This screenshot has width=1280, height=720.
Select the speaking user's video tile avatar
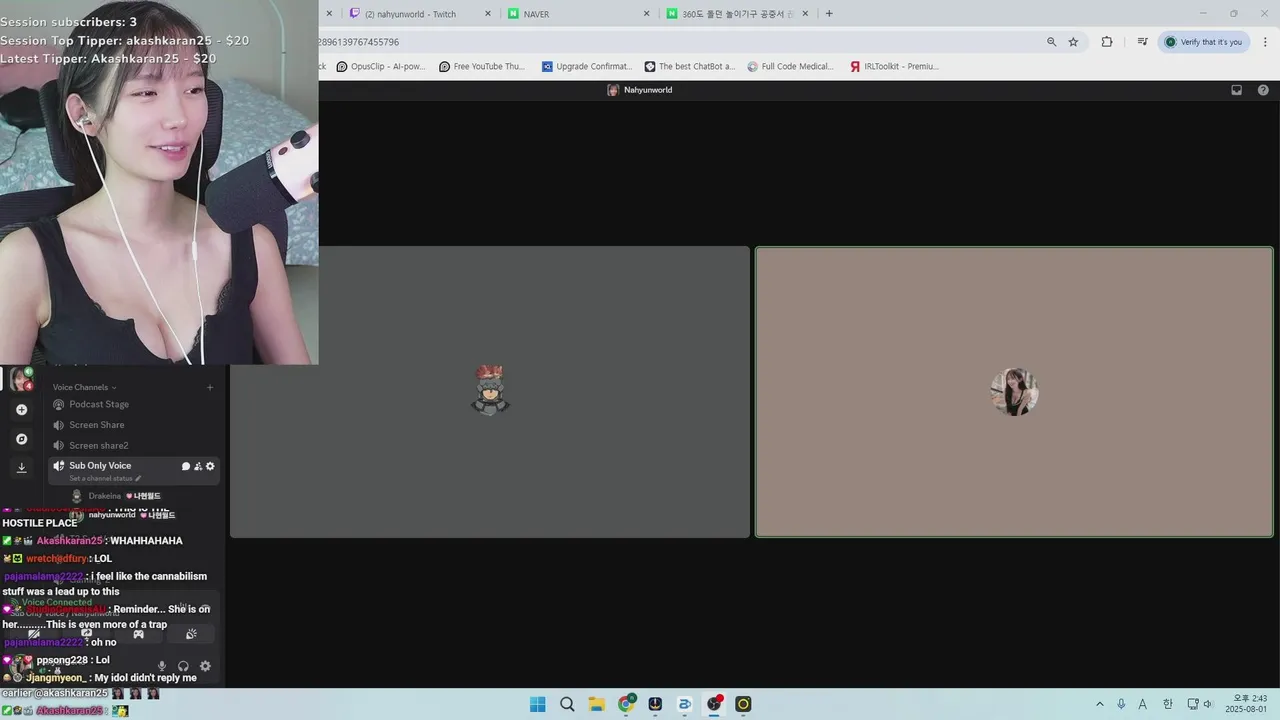coord(1014,392)
